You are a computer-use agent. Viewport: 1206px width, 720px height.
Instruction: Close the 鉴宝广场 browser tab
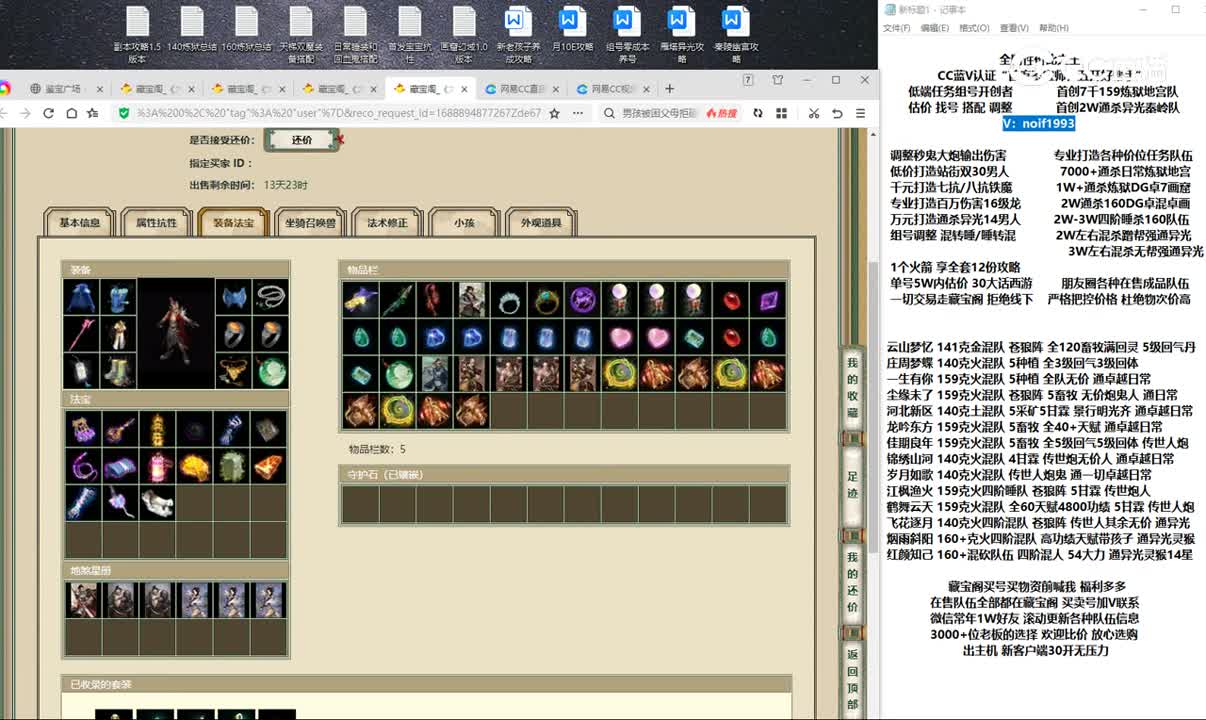[x=101, y=89]
